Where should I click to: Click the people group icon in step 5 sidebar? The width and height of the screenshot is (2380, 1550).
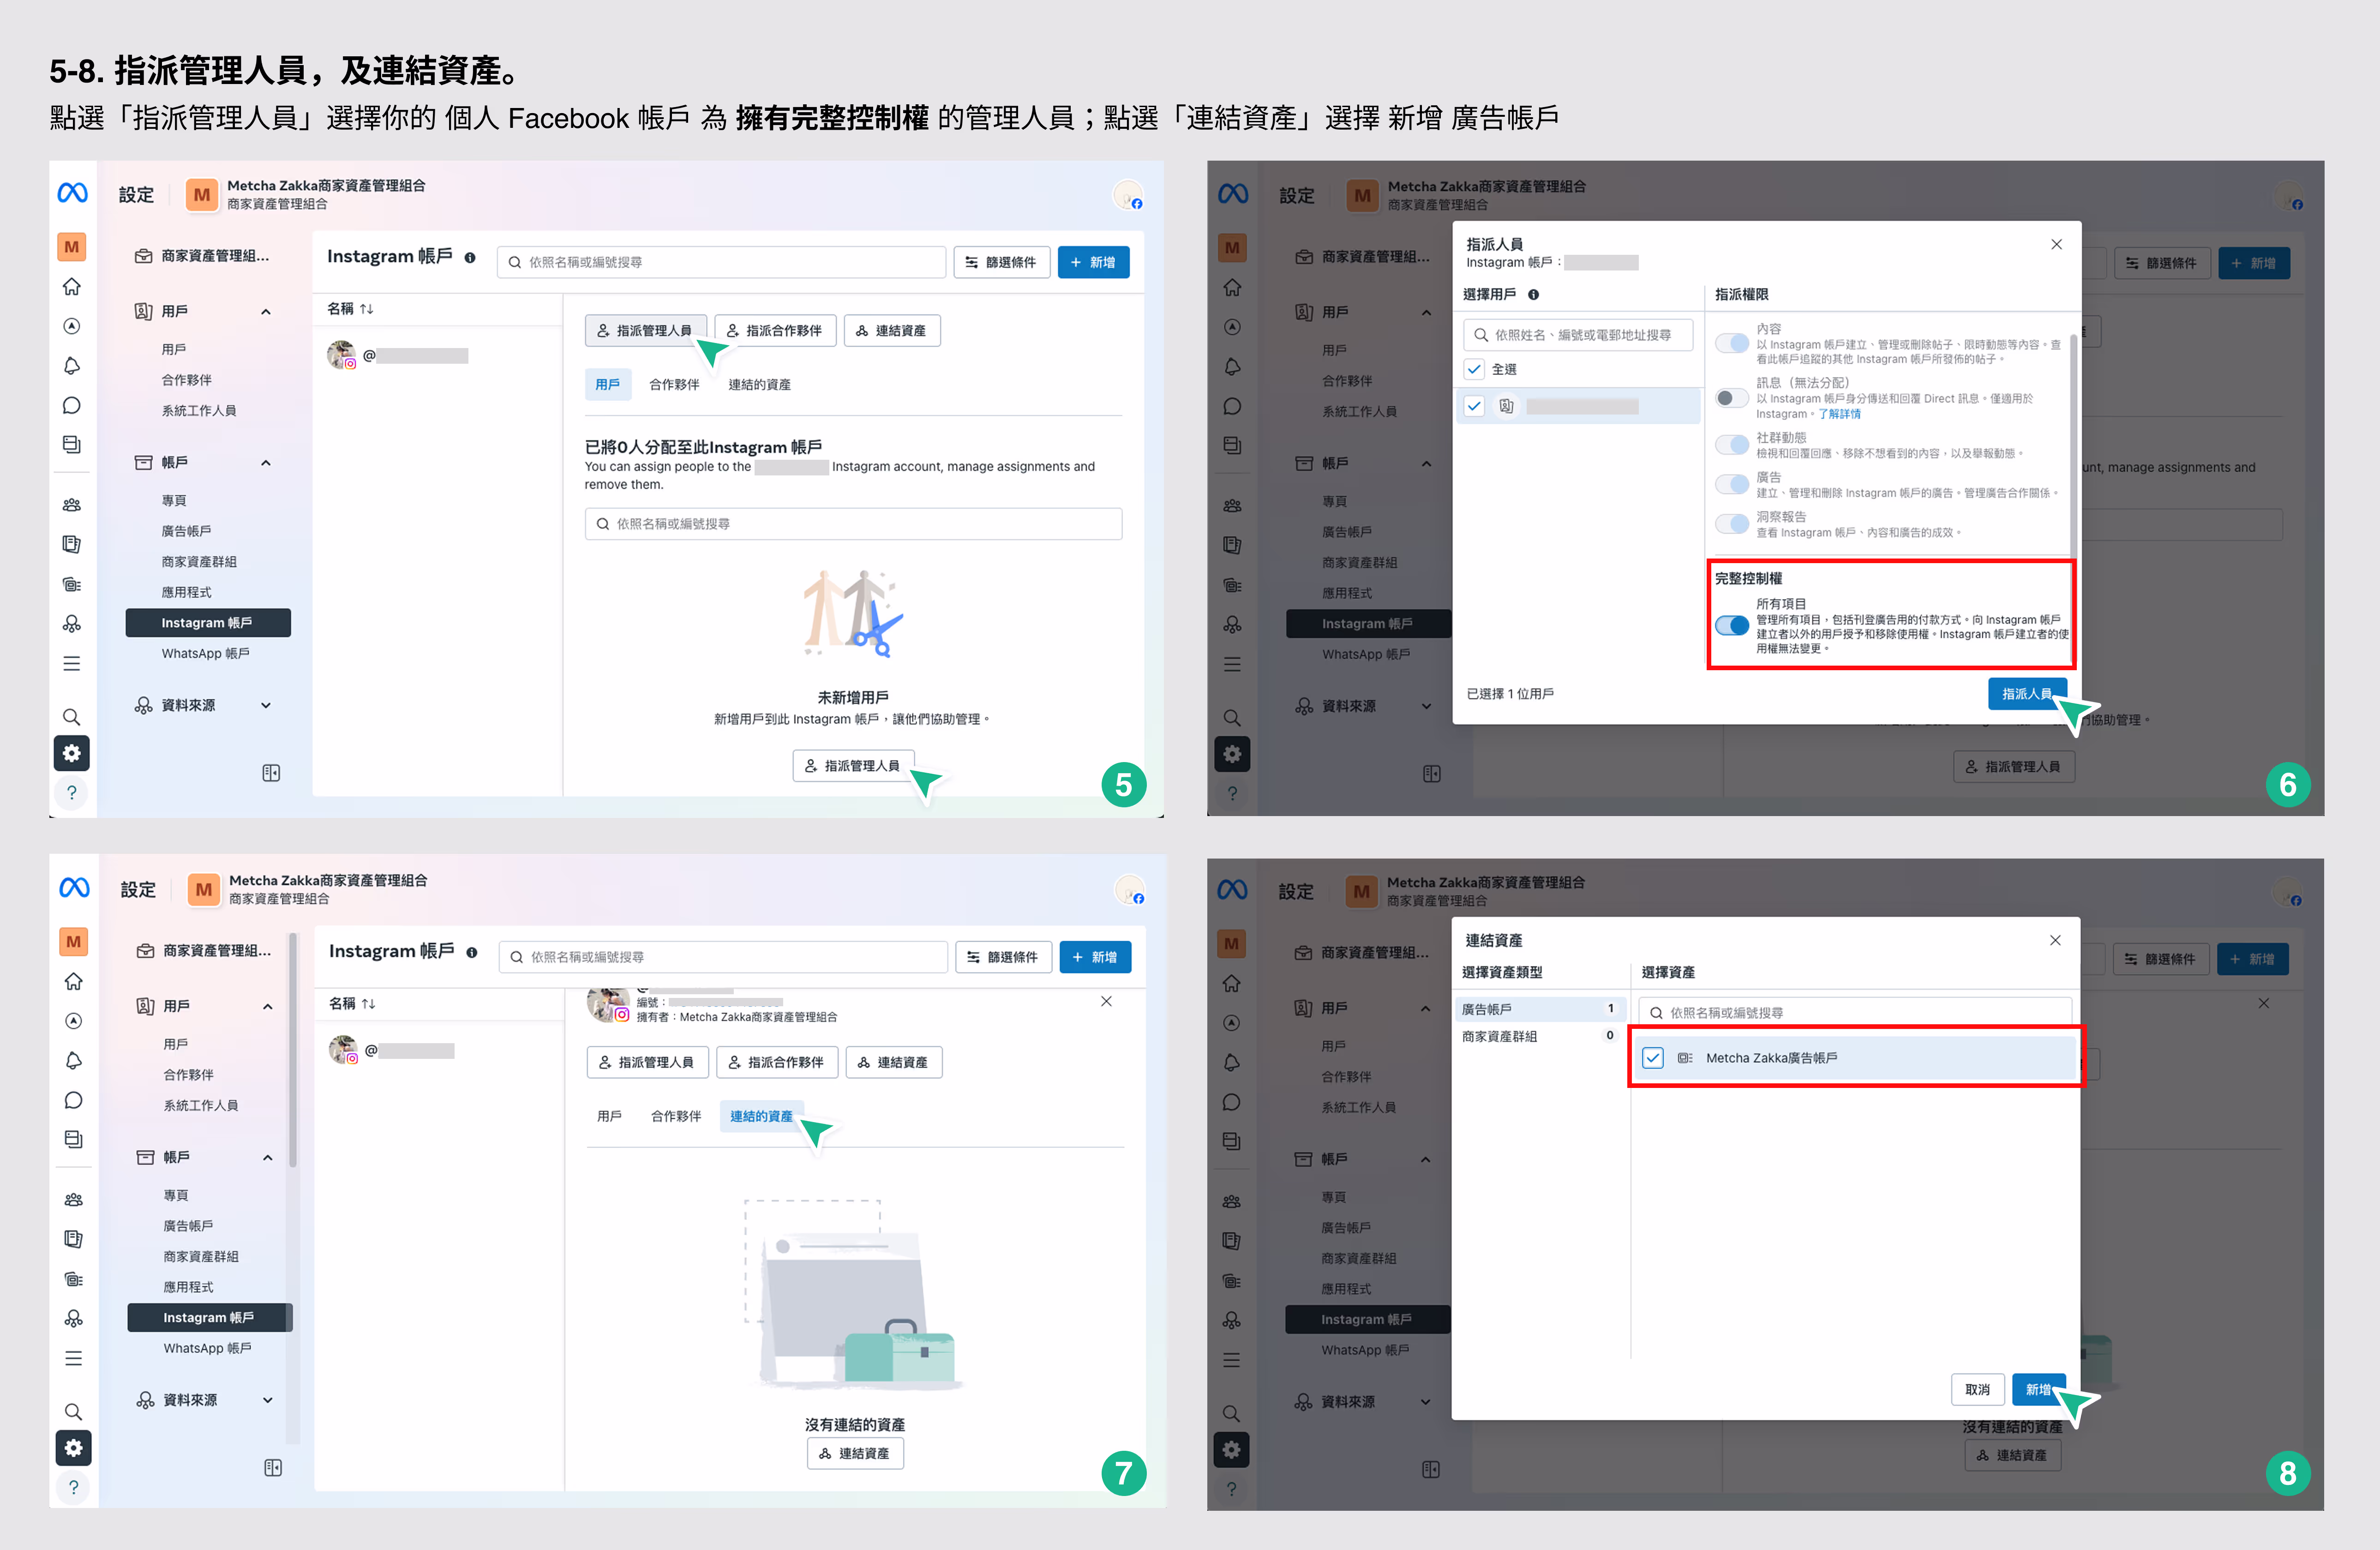coord(72,505)
